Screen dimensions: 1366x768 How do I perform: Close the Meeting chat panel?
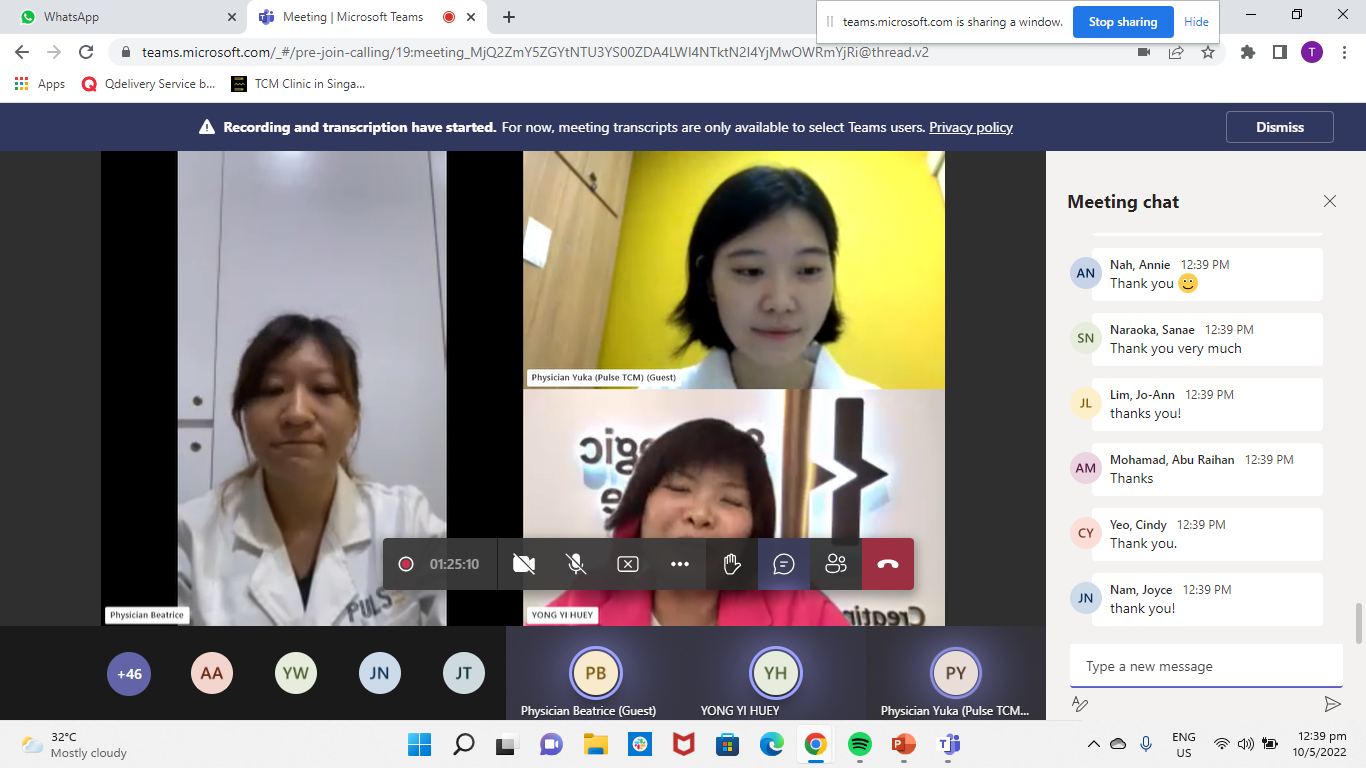tap(1330, 201)
